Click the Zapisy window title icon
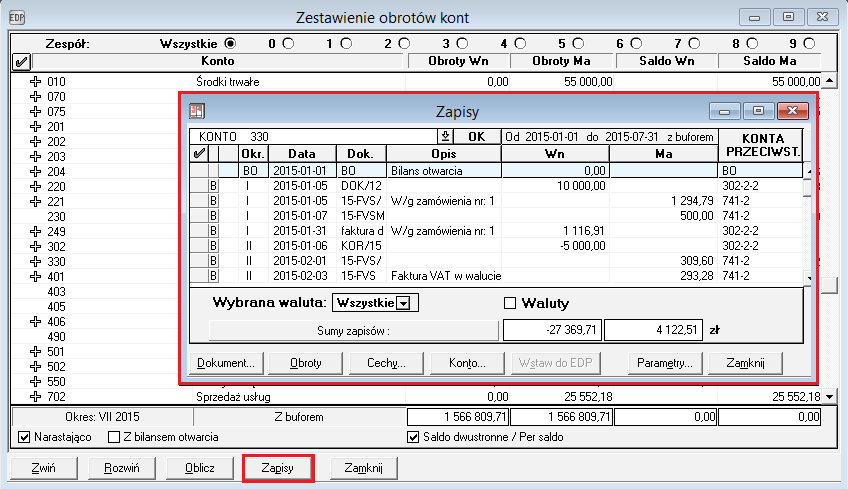This screenshot has width=848, height=489. (196, 111)
